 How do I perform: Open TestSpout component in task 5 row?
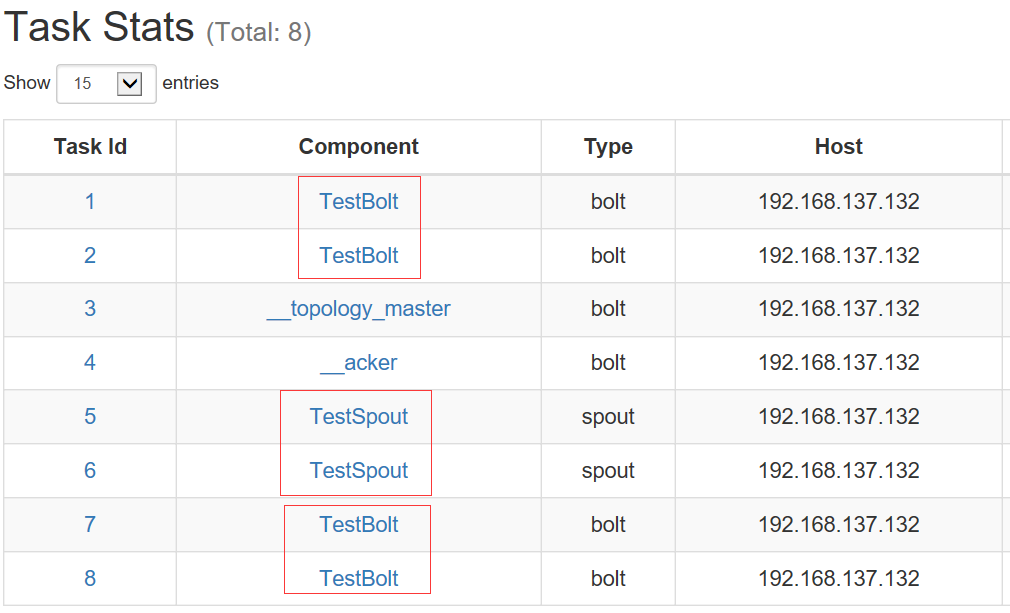click(x=359, y=417)
